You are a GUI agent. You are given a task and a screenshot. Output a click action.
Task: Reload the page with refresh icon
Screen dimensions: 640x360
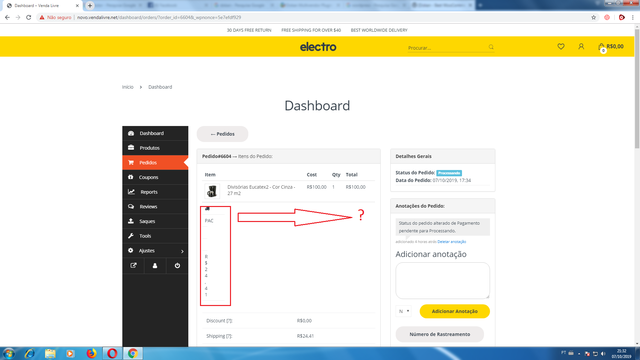coord(29,18)
